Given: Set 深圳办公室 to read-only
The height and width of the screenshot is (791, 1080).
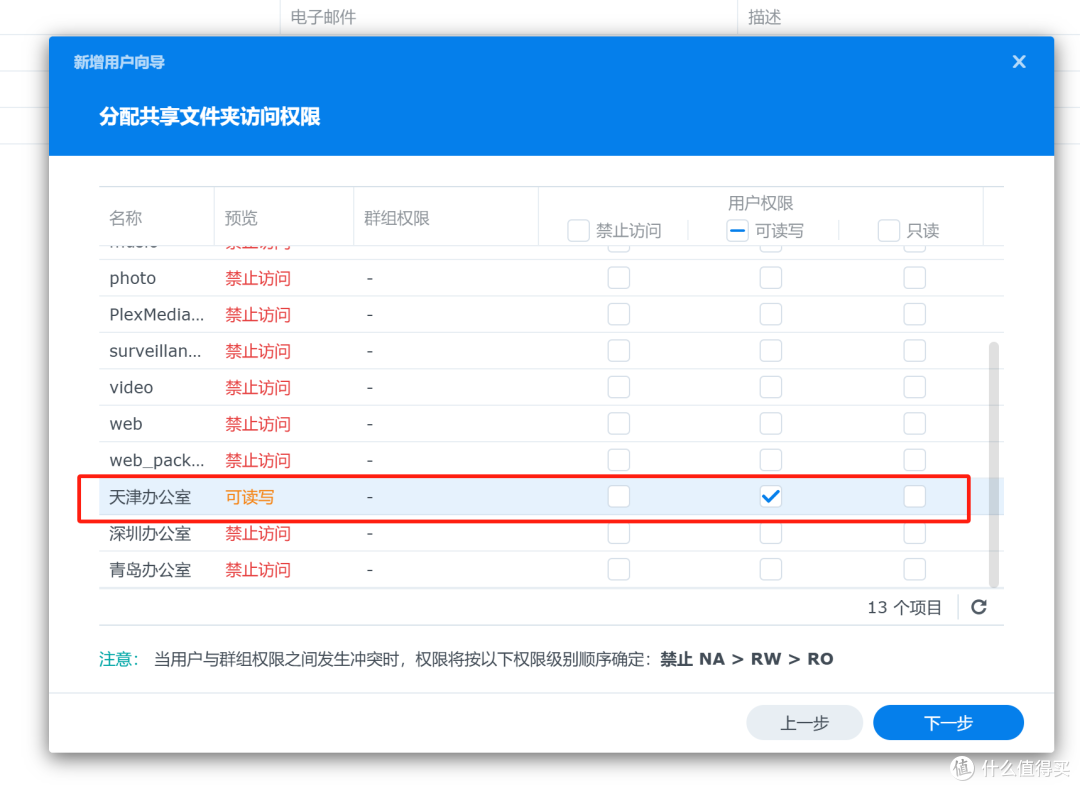Looking at the screenshot, I should (x=915, y=533).
